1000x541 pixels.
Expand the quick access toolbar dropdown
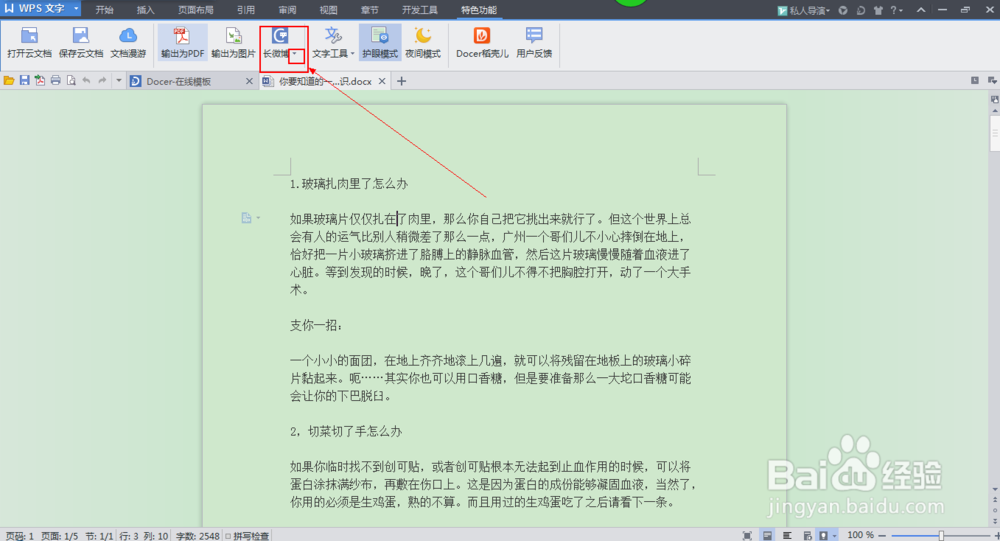(x=119, y=81)
